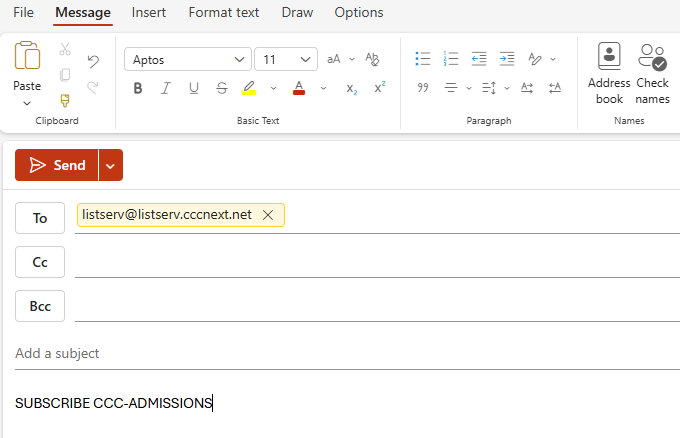
Task: Select the Message tab
Action: point(83,12)
